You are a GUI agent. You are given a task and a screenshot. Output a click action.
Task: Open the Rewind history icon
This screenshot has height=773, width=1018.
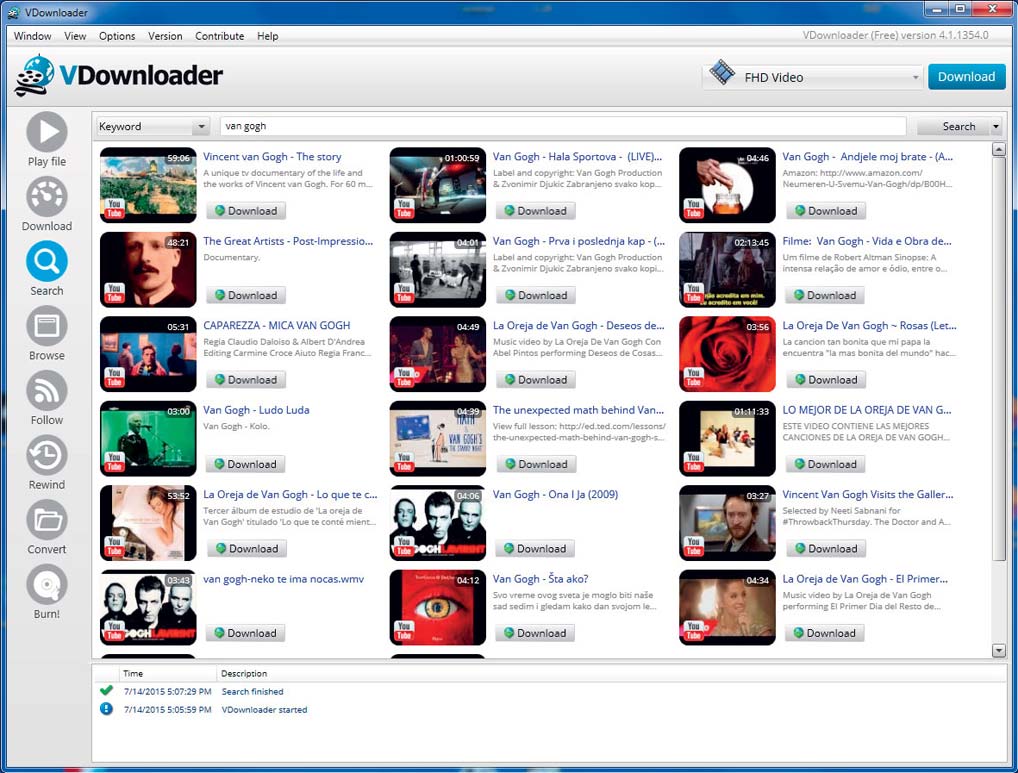(x=47, y=455)
